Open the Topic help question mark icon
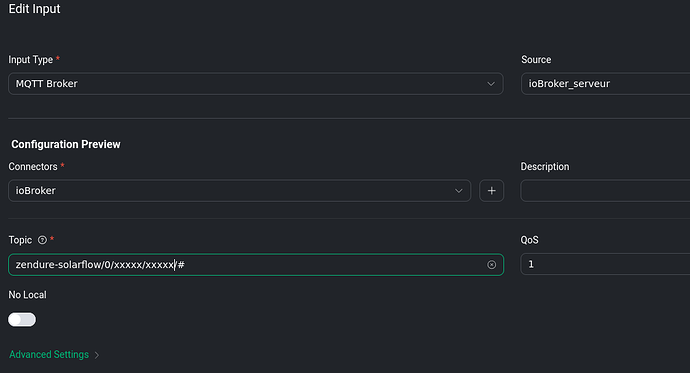Image resolution: width=690 pixels, height=373 pixels. [42, 240]
